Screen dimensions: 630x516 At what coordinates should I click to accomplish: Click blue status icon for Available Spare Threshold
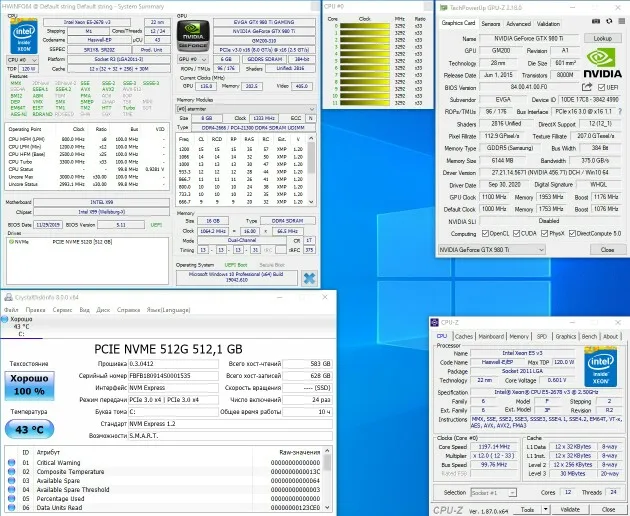[x=12, y=489]
